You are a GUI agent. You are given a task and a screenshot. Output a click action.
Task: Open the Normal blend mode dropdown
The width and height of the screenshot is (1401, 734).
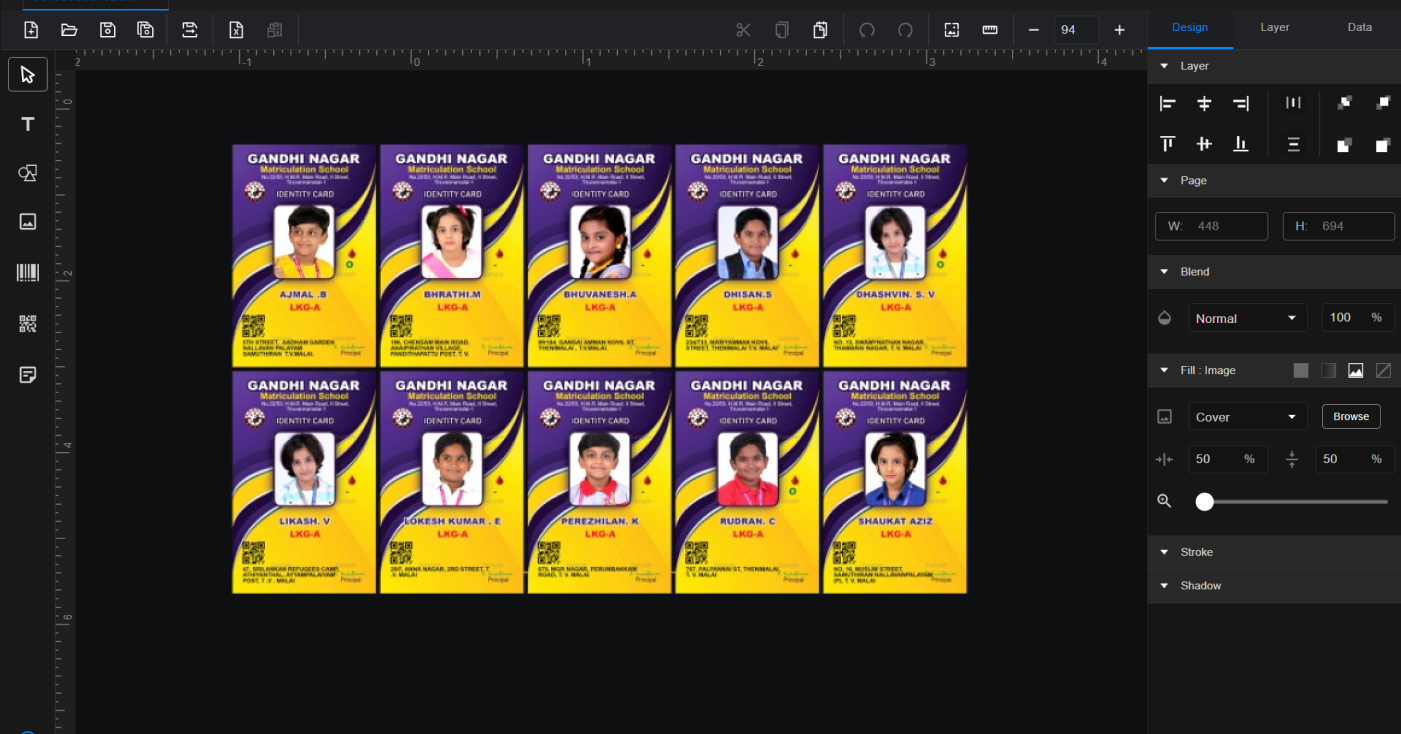[1247, 318]
